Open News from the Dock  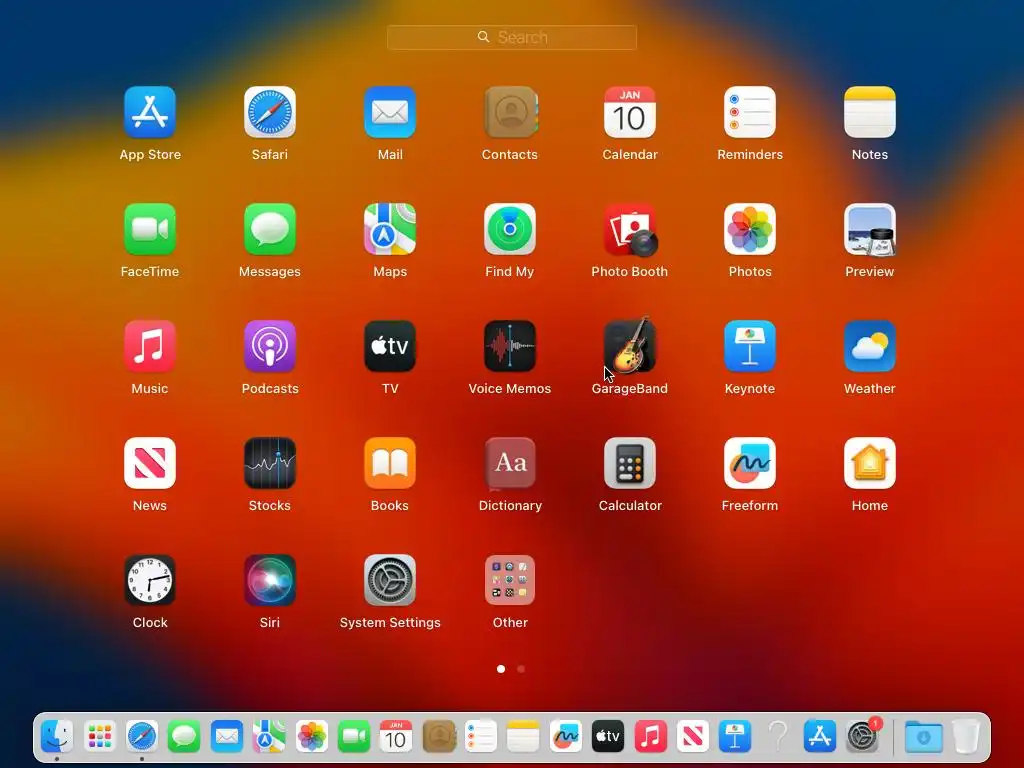coord(692,737)
